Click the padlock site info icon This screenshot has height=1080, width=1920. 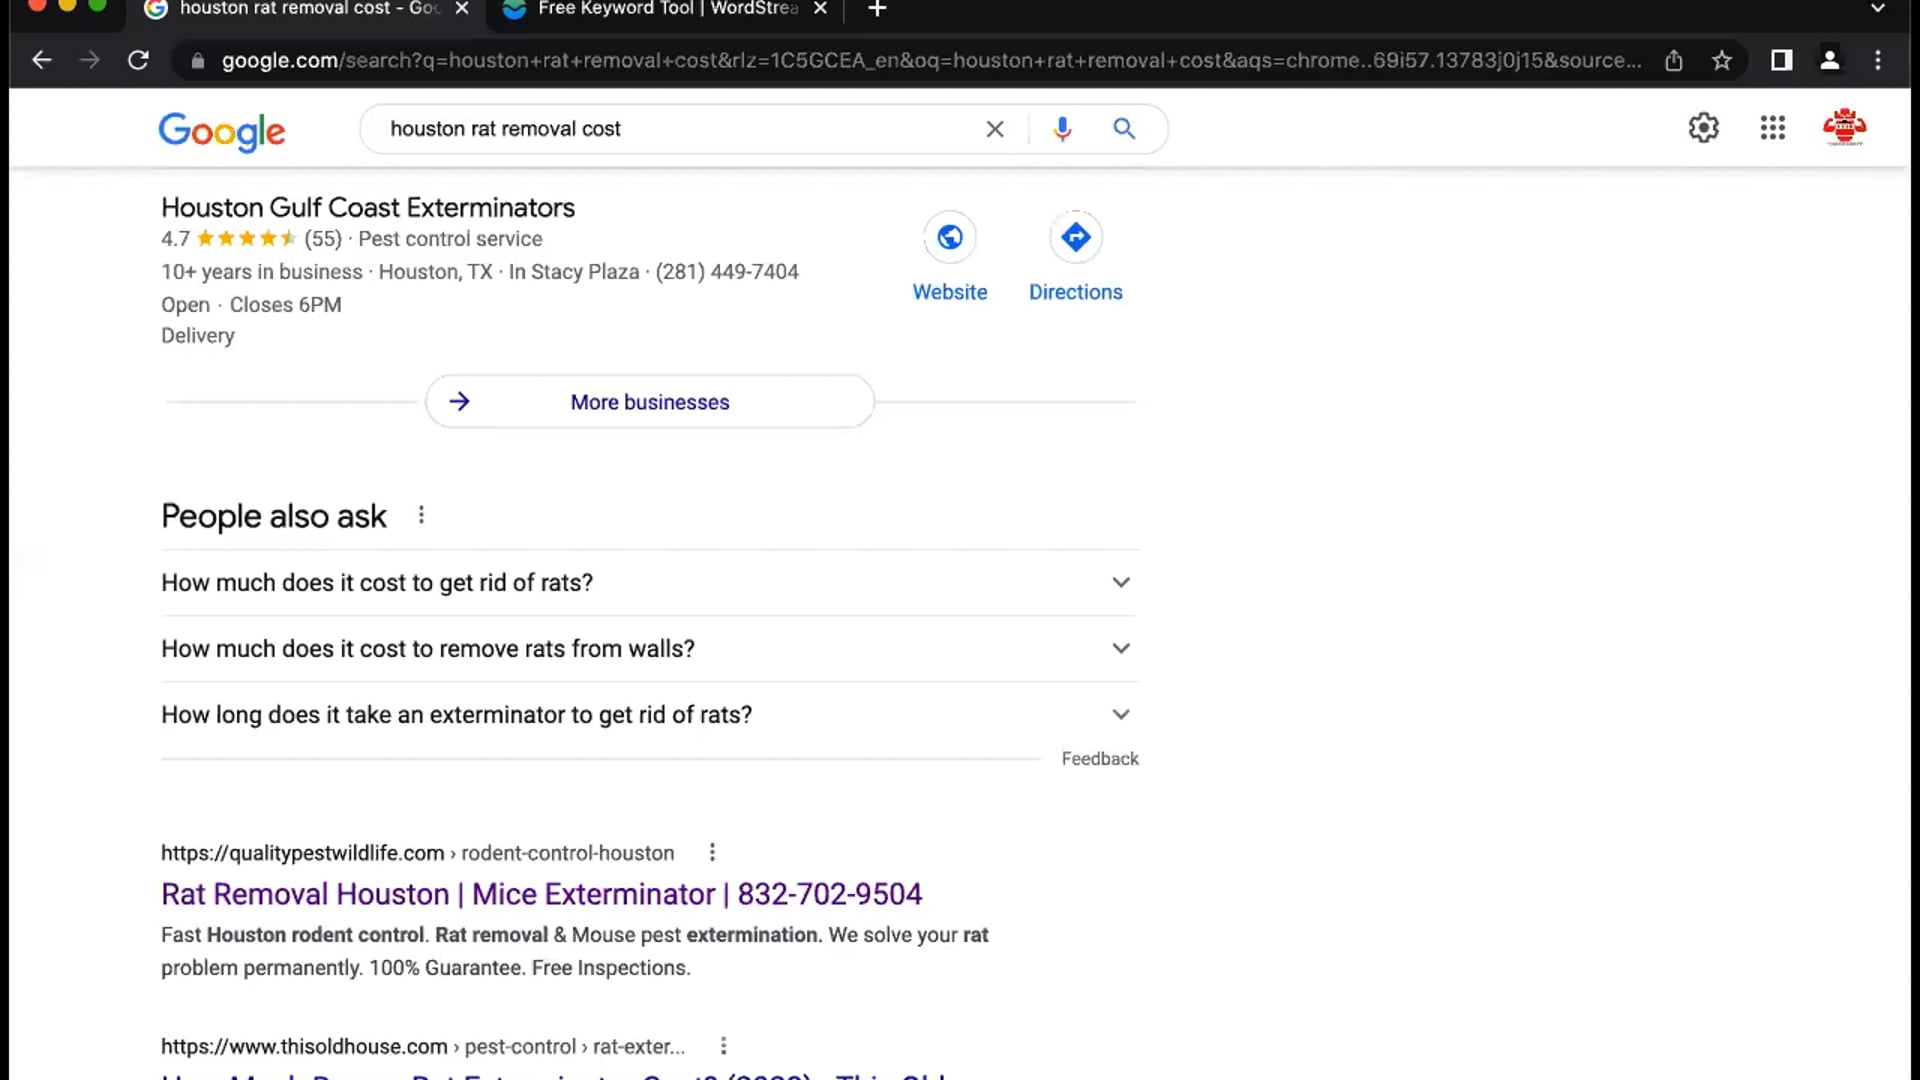(198, 61)
